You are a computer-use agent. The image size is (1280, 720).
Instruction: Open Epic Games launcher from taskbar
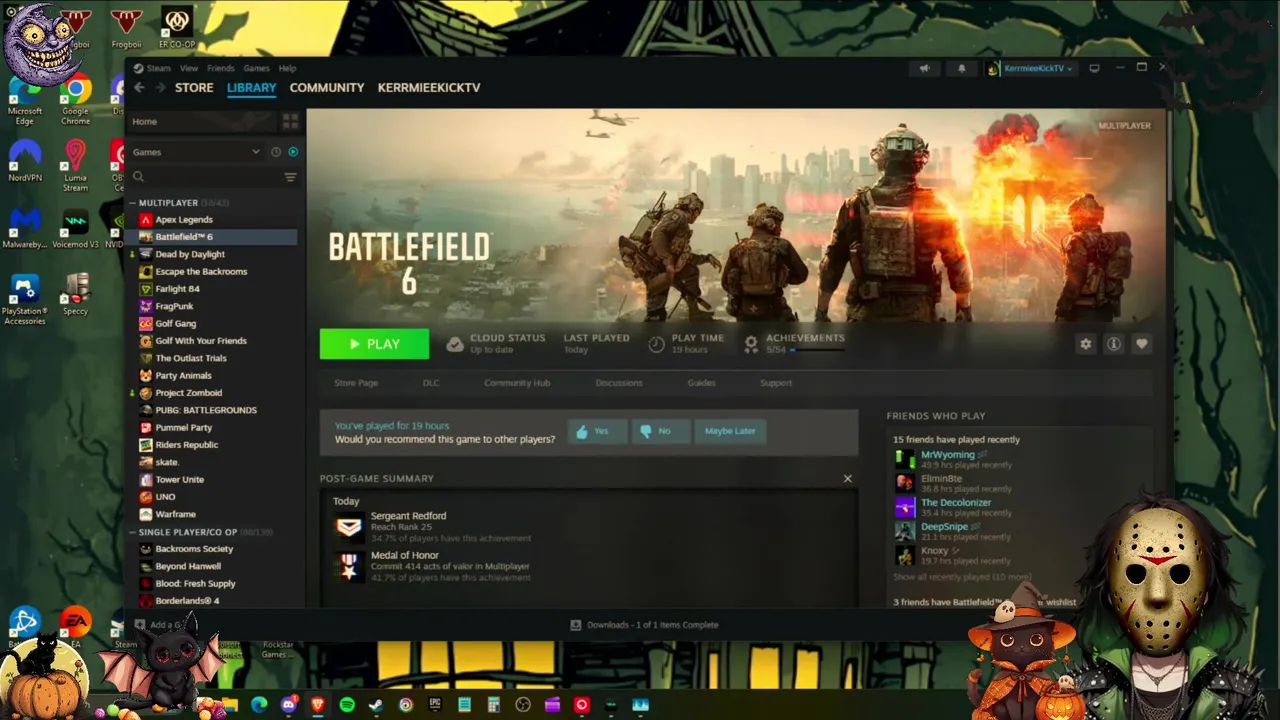pyautogui.click(x=435, y=705)
